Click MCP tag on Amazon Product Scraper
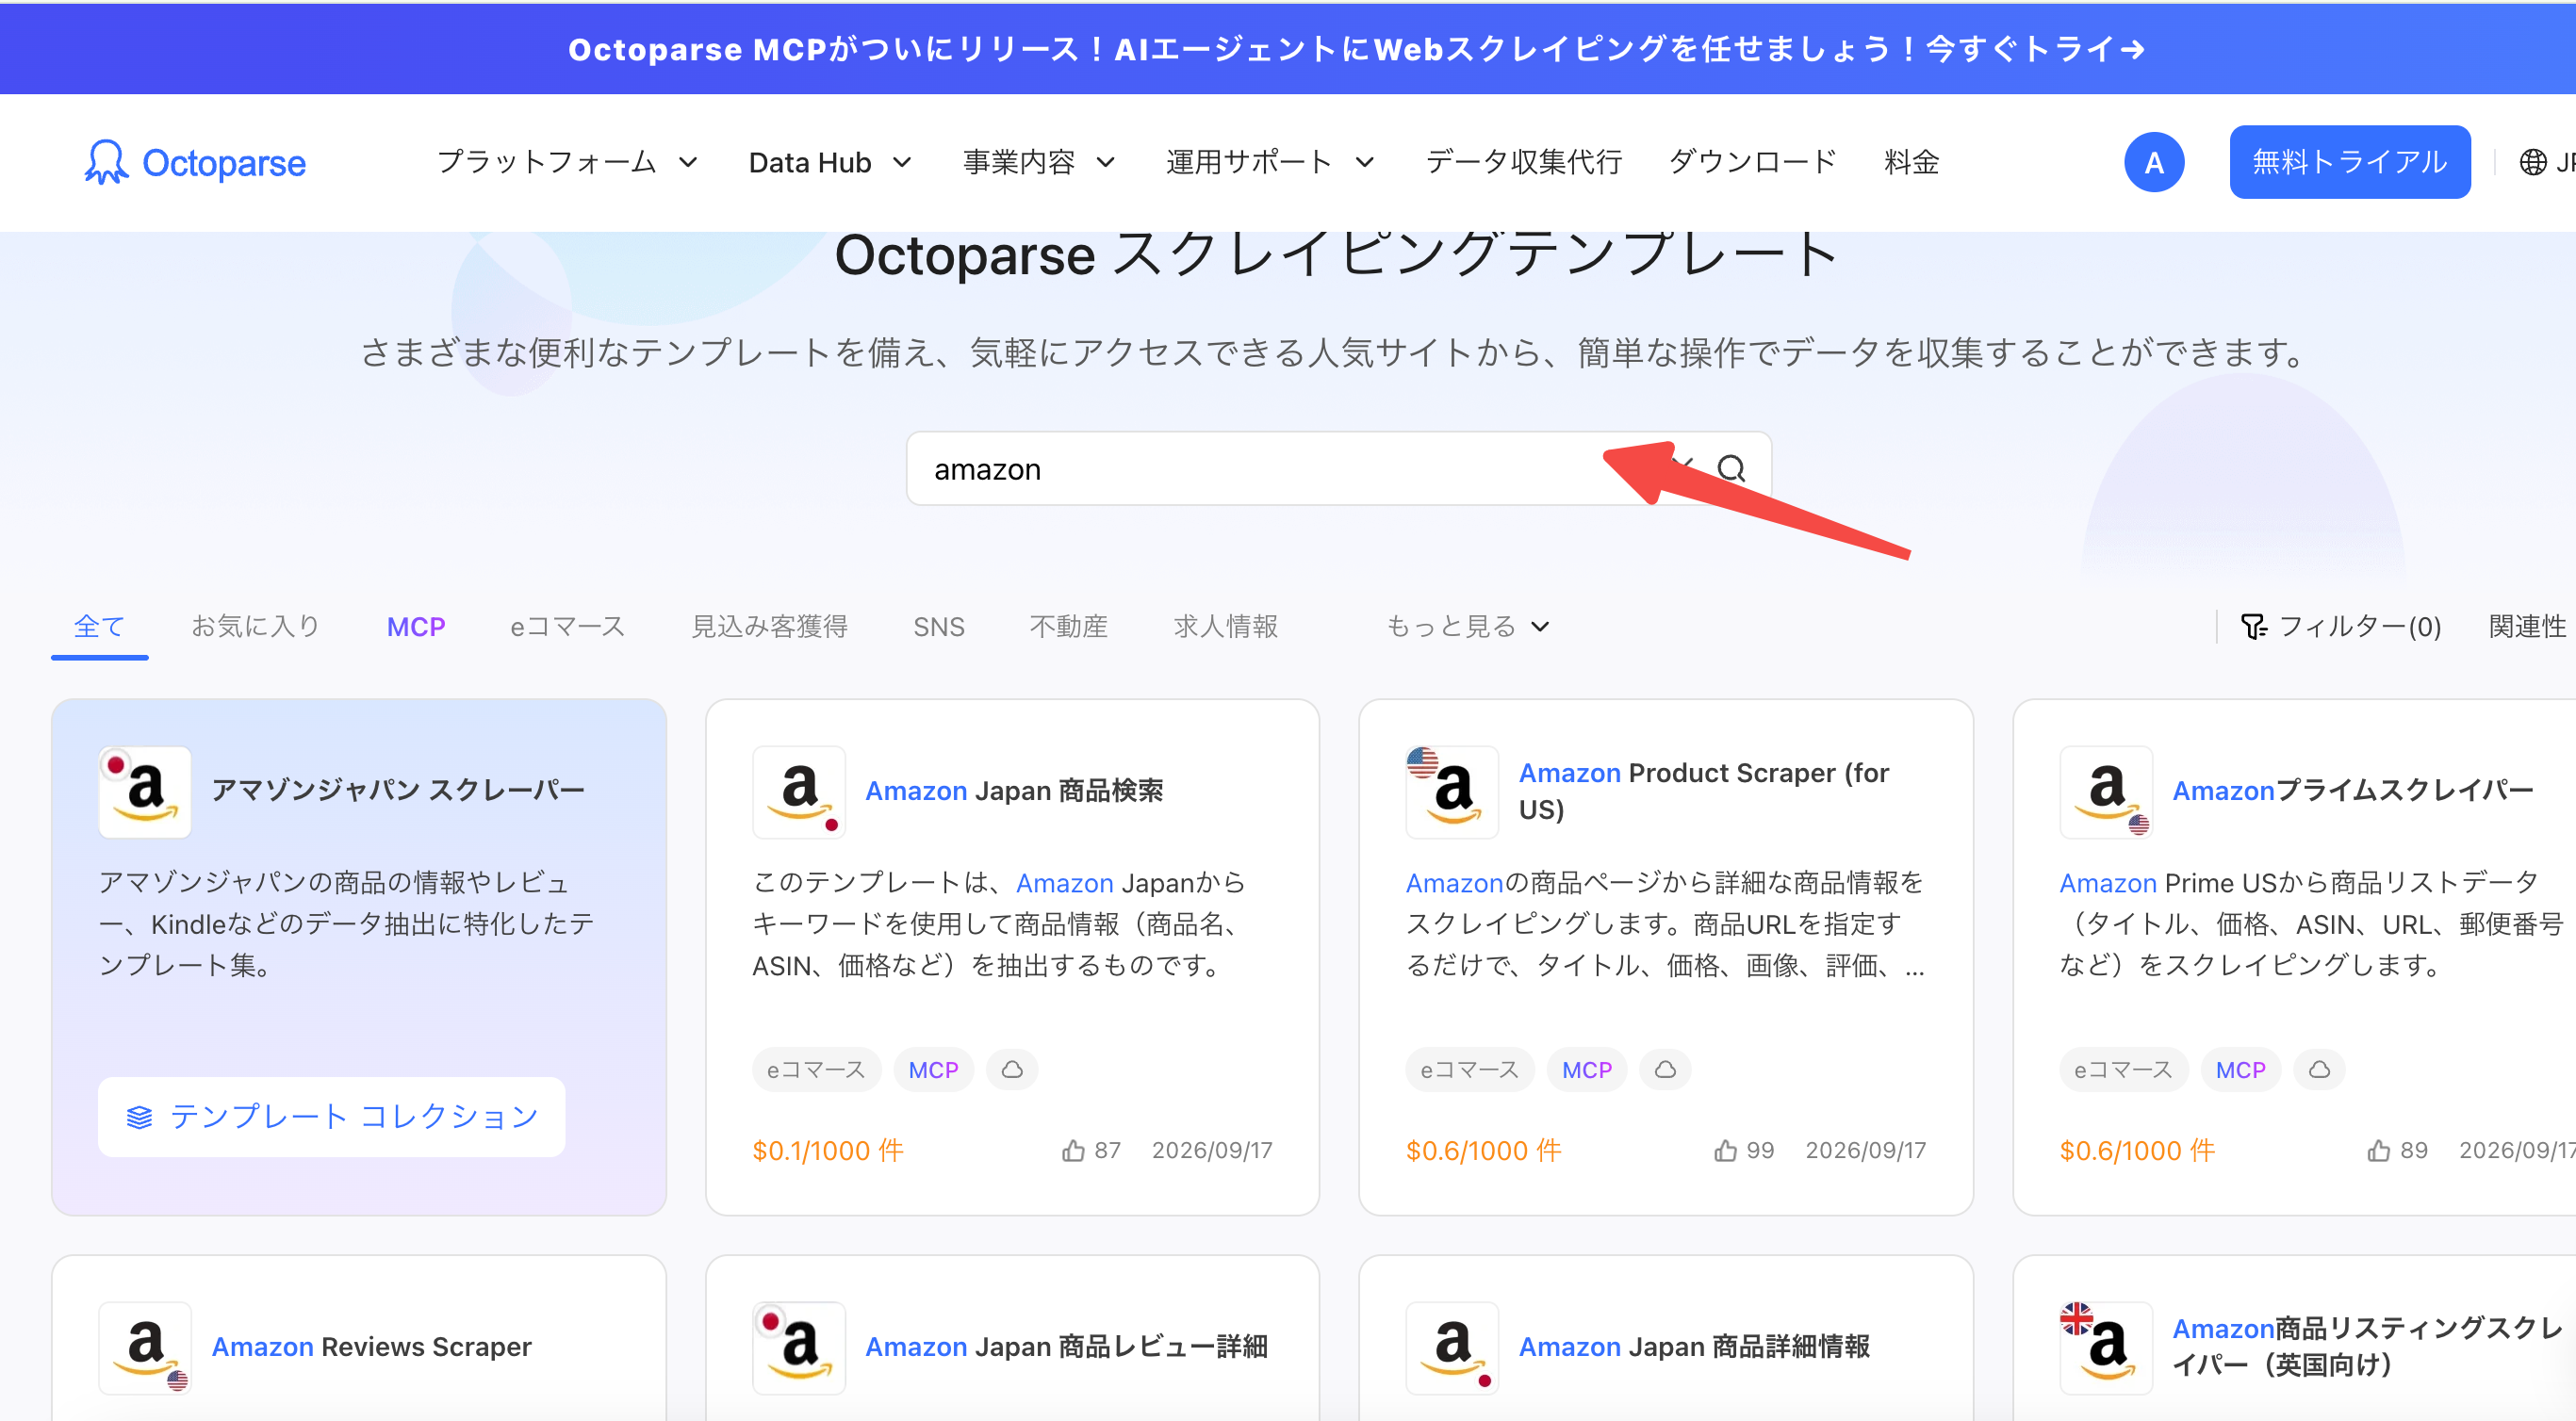Screen dimensions: 2576x1421 tap(1586, 1070)
